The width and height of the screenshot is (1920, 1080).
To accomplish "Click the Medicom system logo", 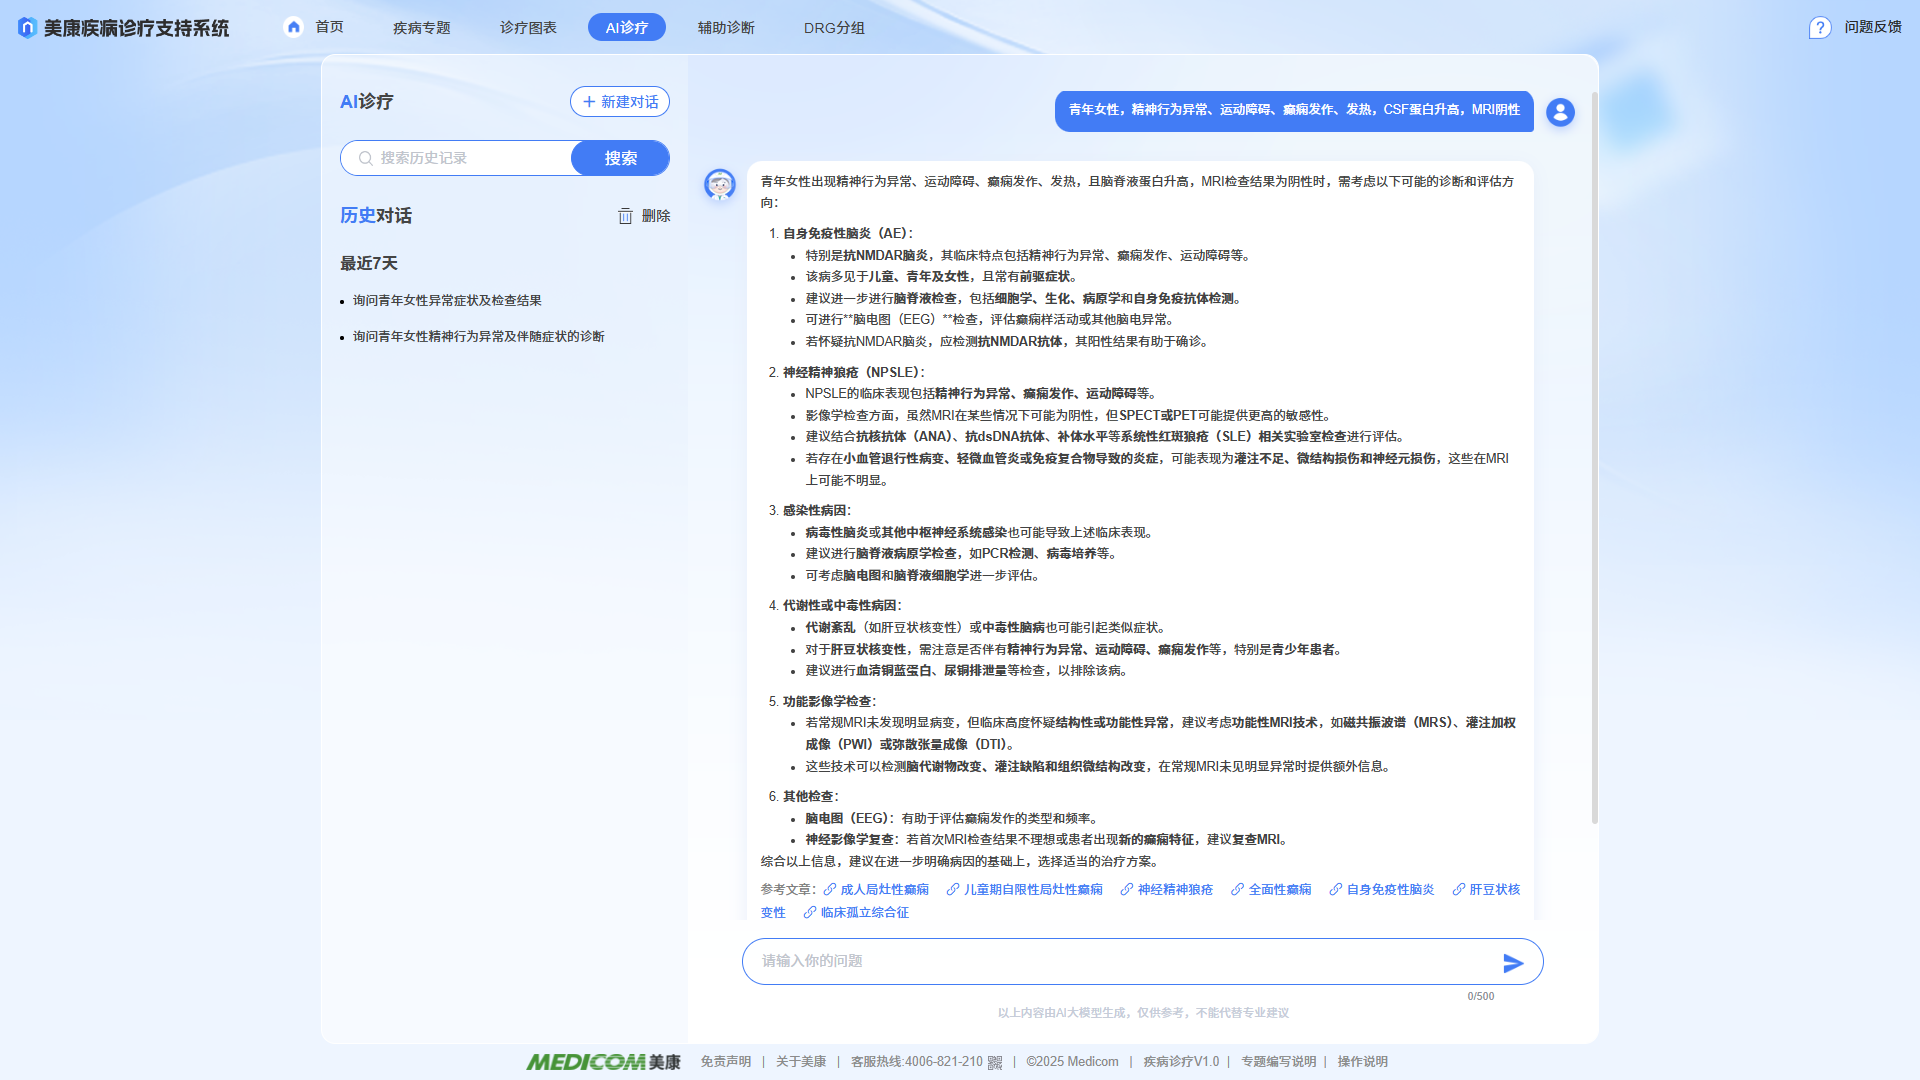I will pyautogui.click(x=27, y=28).
